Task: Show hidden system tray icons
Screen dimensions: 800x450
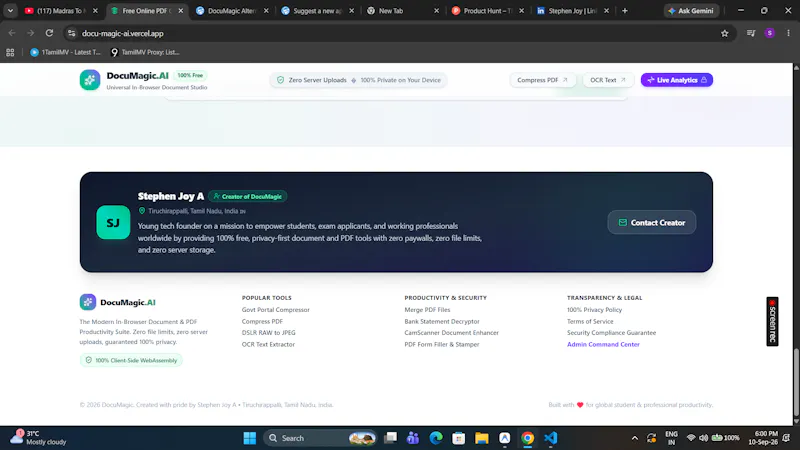Action: point(635,438)
